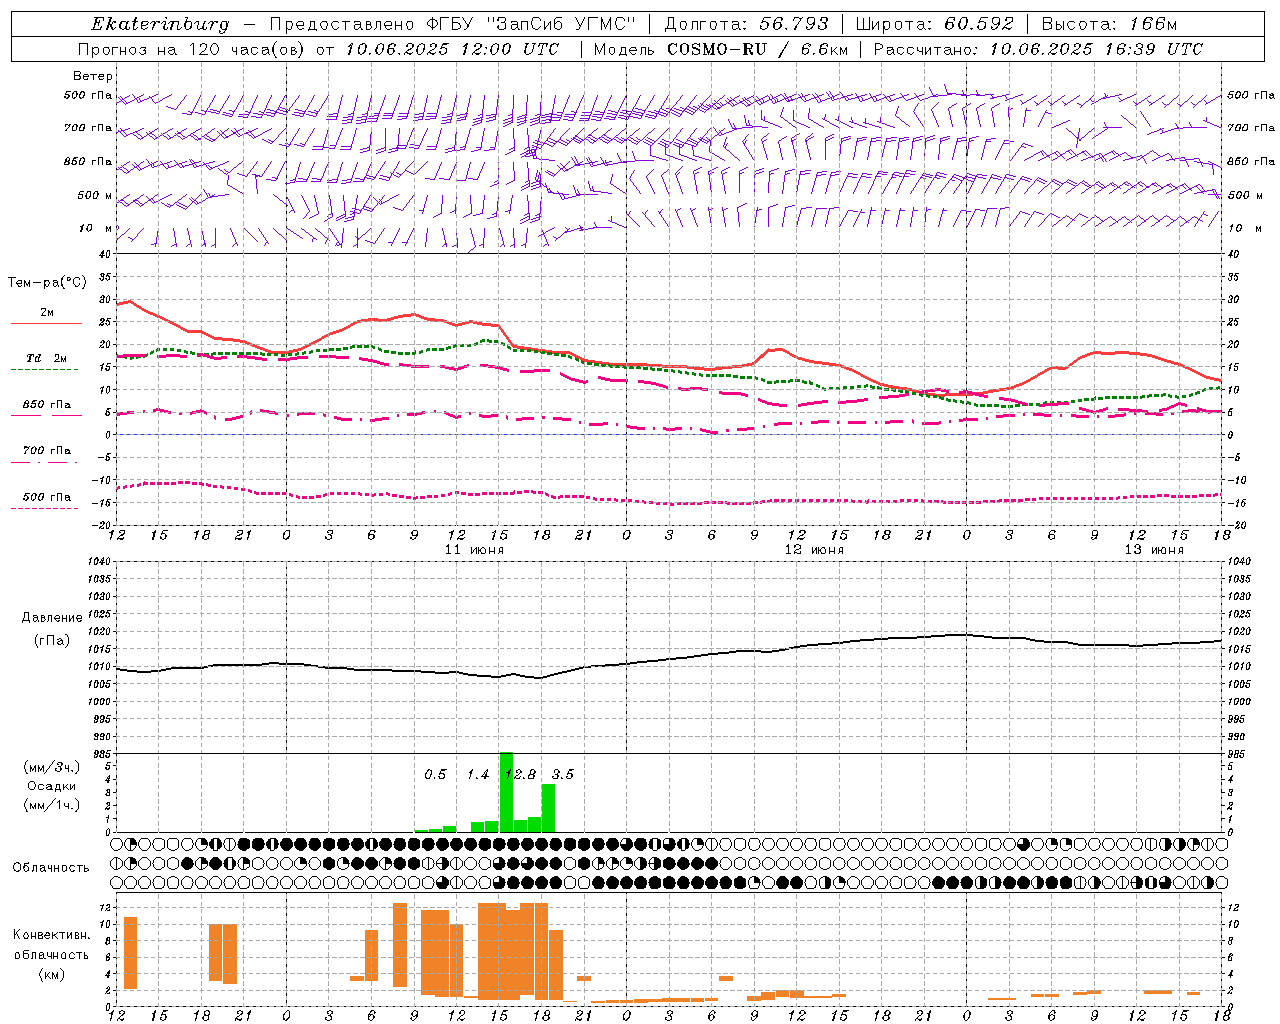Click the Тем-ра(°C) axis label

(x=47, y=283)
